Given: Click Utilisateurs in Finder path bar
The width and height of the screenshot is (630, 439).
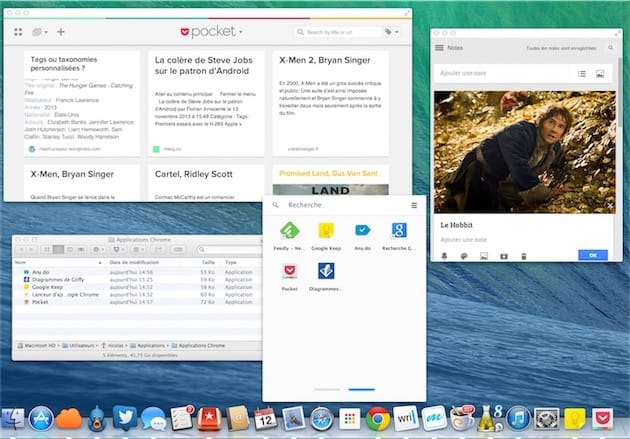Looking at the screenshot, I should coord(78,345).
